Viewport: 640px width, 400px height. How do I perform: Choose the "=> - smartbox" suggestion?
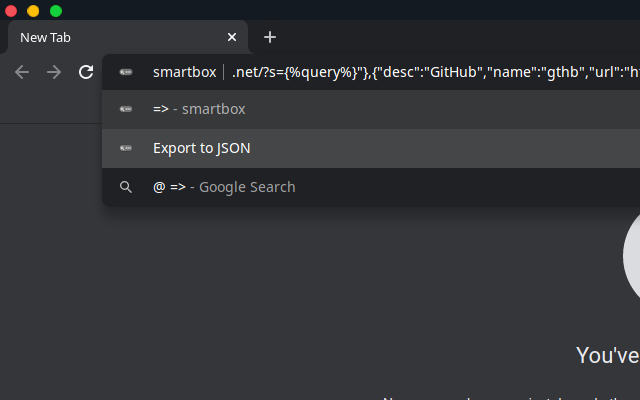(371, 109)
